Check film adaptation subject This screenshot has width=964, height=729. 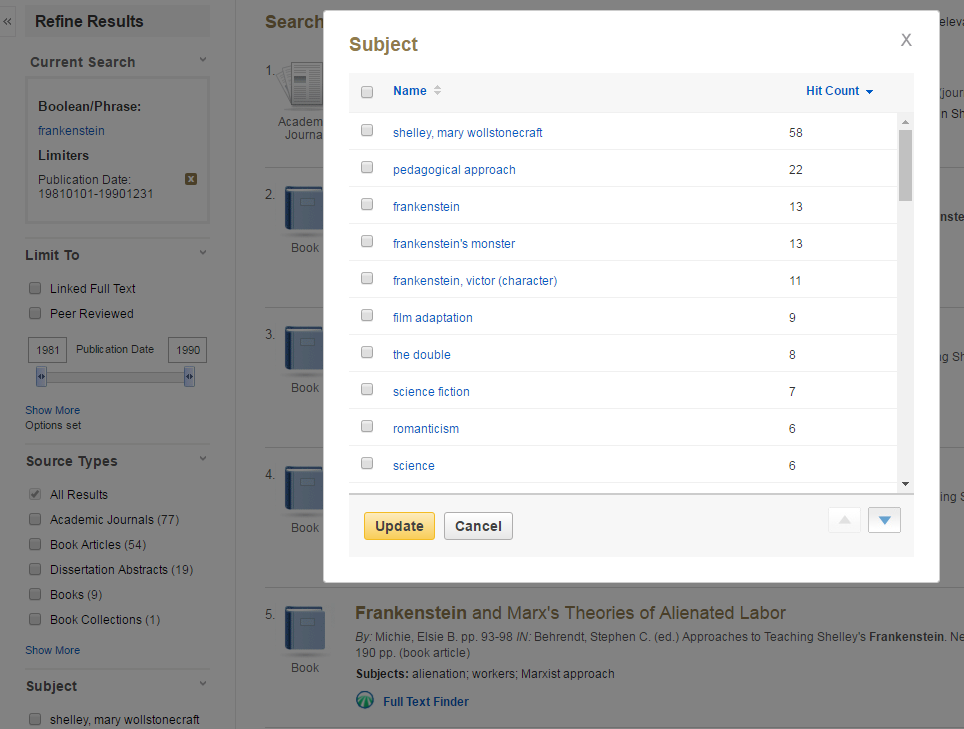[x=367, y=315]
